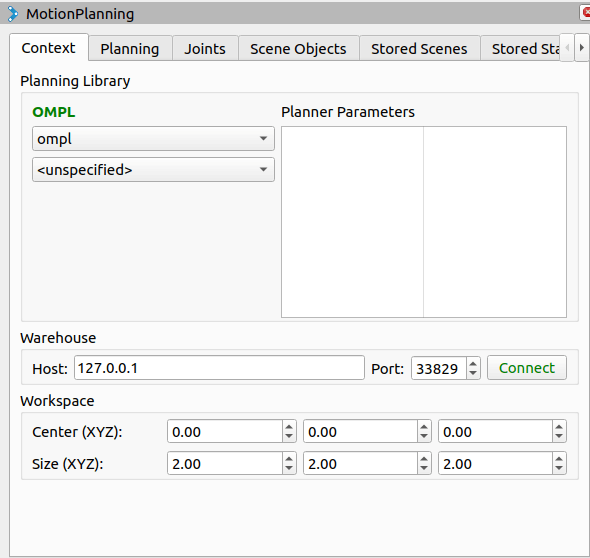Open the <unspecified> planner dropdown
The width and height of the screenshot is (590, 558).
coord(153,170)
